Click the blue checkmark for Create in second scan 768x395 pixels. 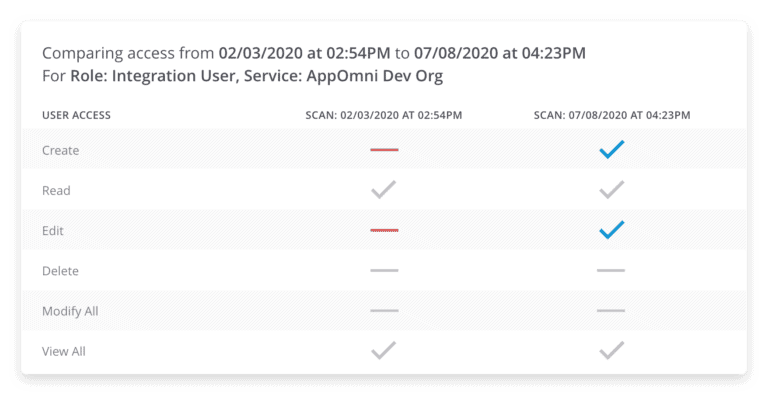click(x=612, y=149)
